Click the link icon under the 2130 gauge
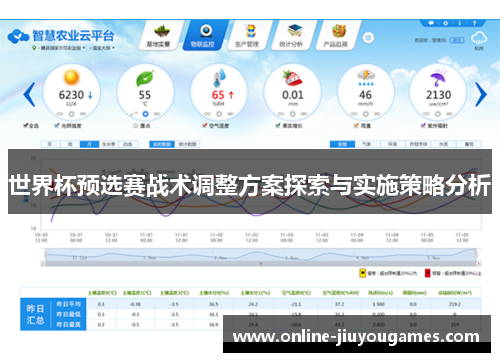The image size is (500, 362). (426, 114)
